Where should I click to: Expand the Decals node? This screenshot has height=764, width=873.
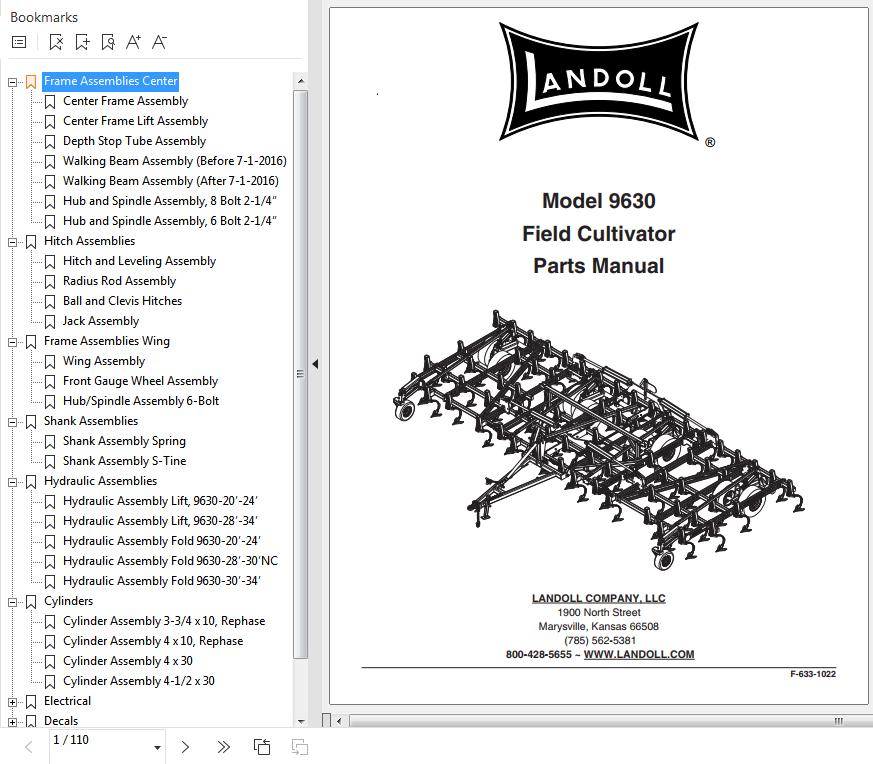(12, 722)
